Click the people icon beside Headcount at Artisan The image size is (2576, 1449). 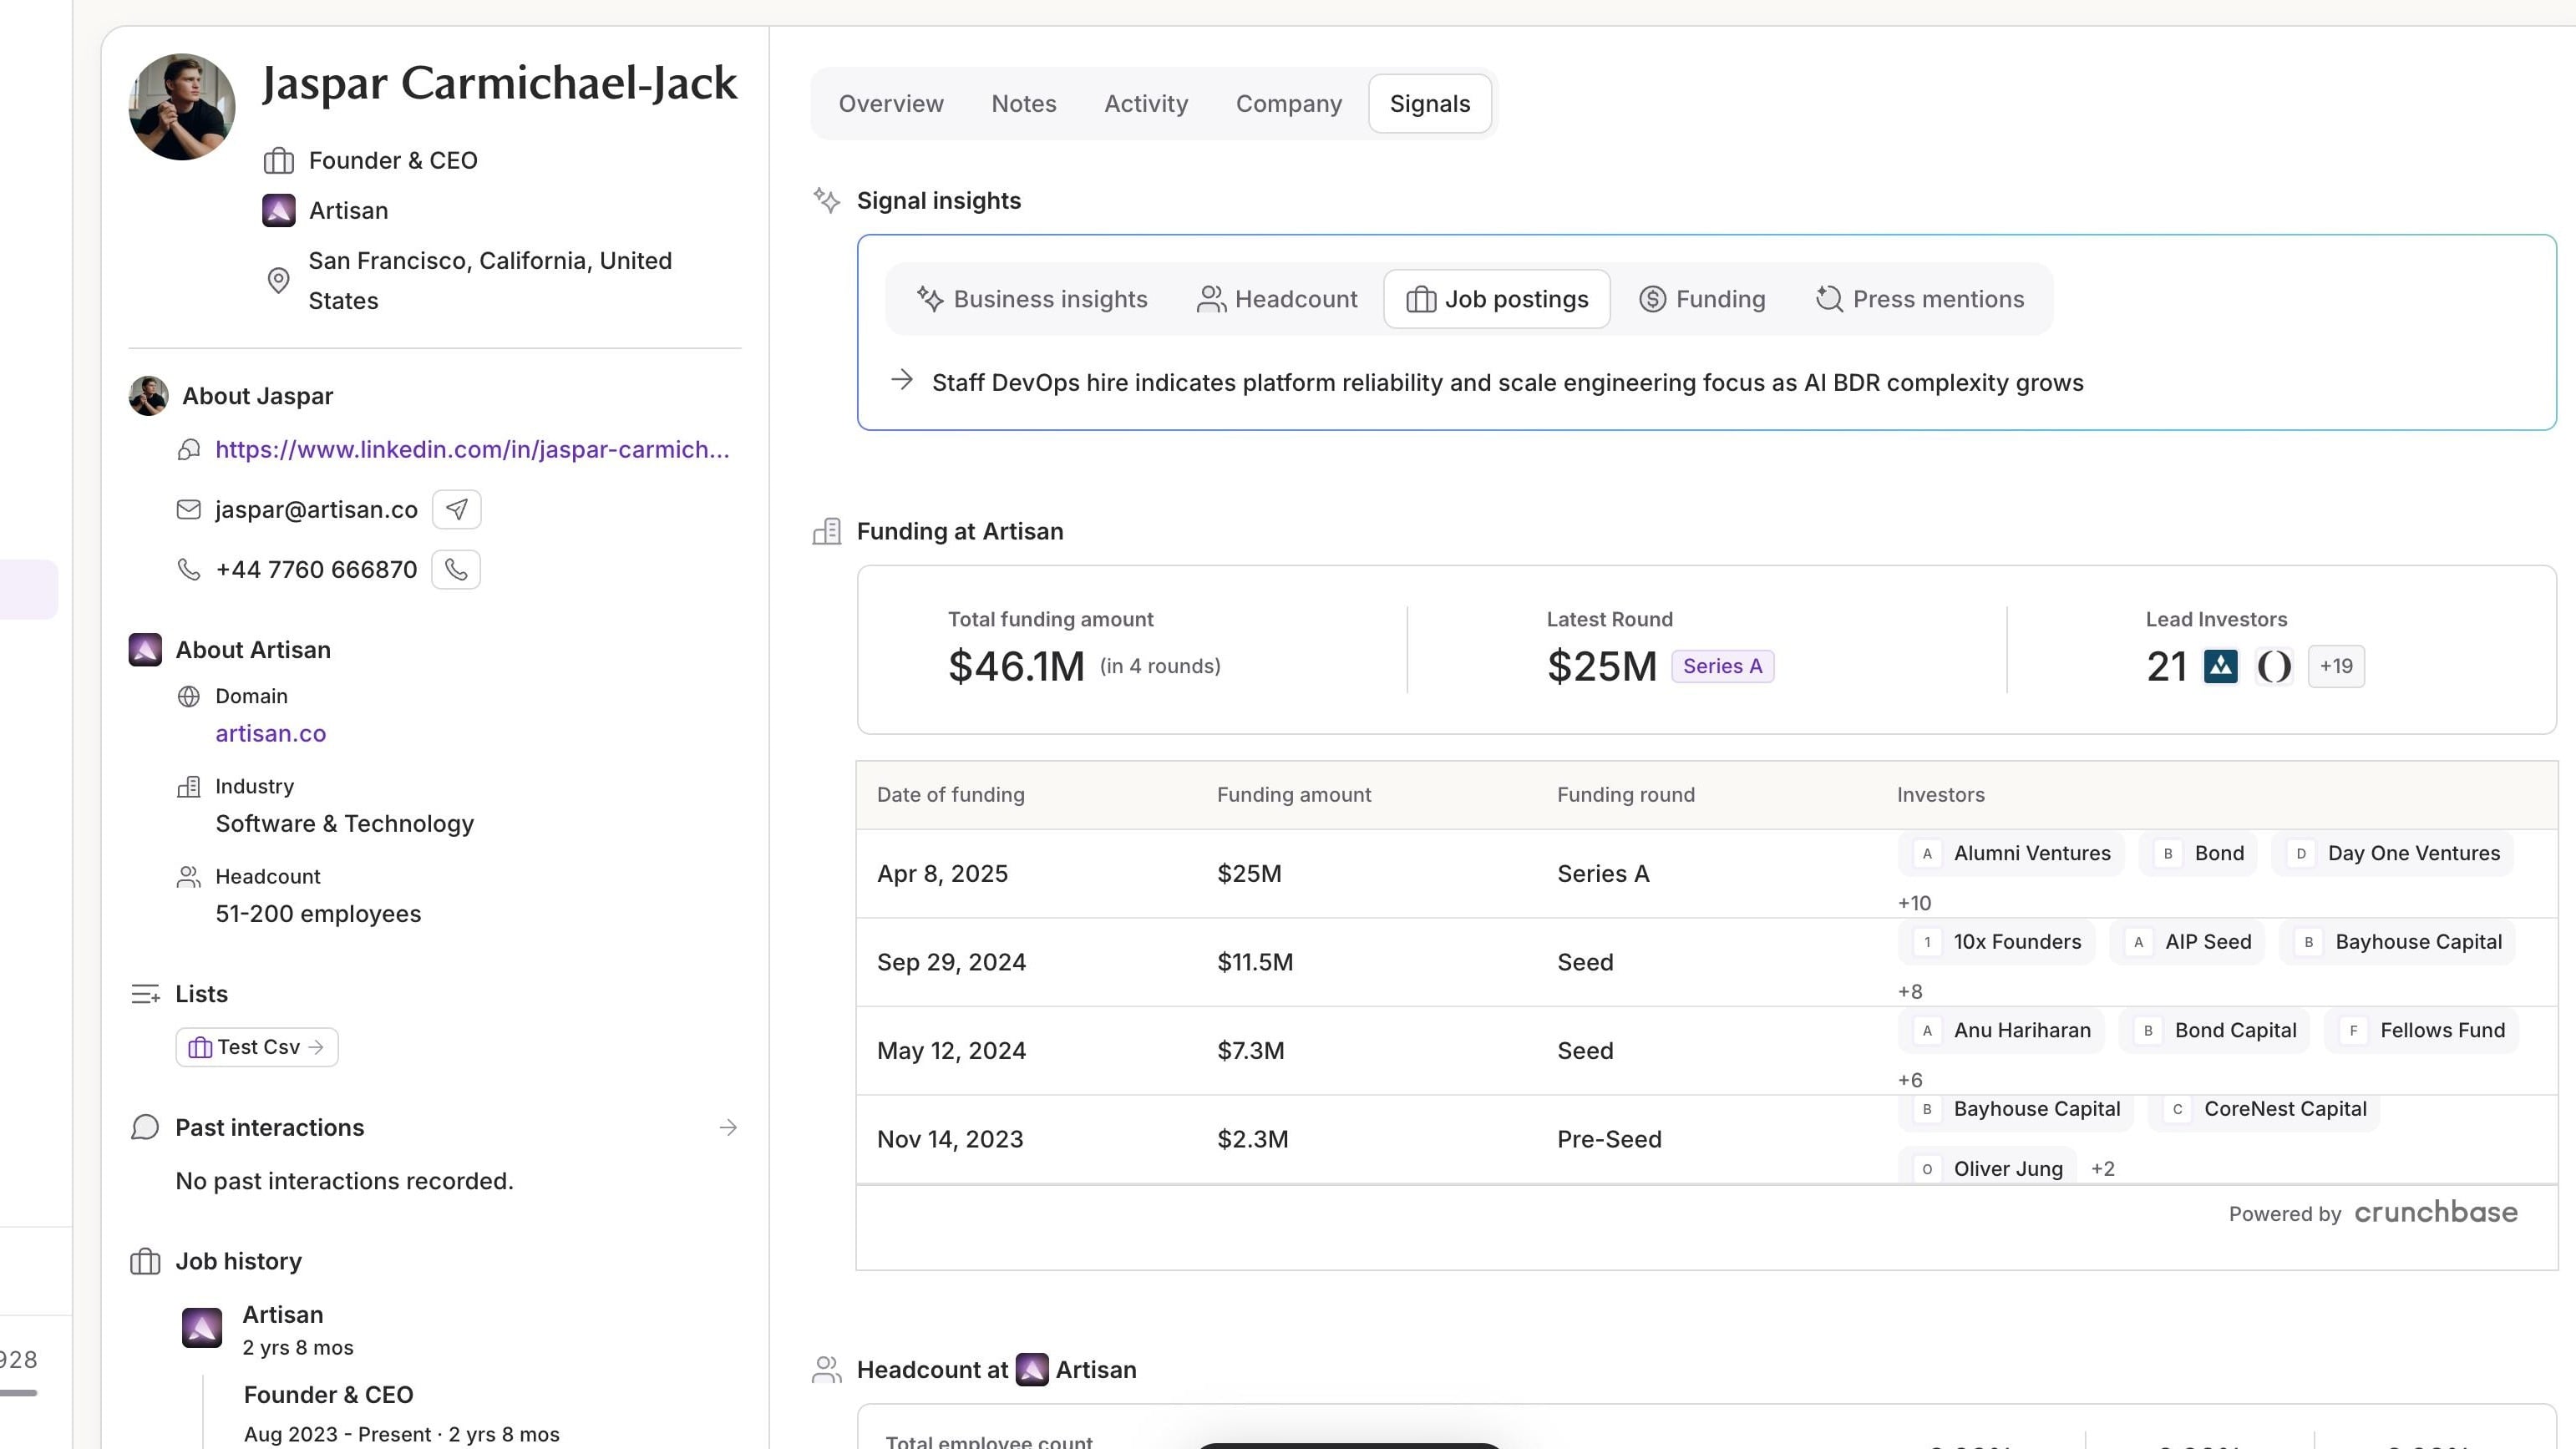coord(827,1370)
